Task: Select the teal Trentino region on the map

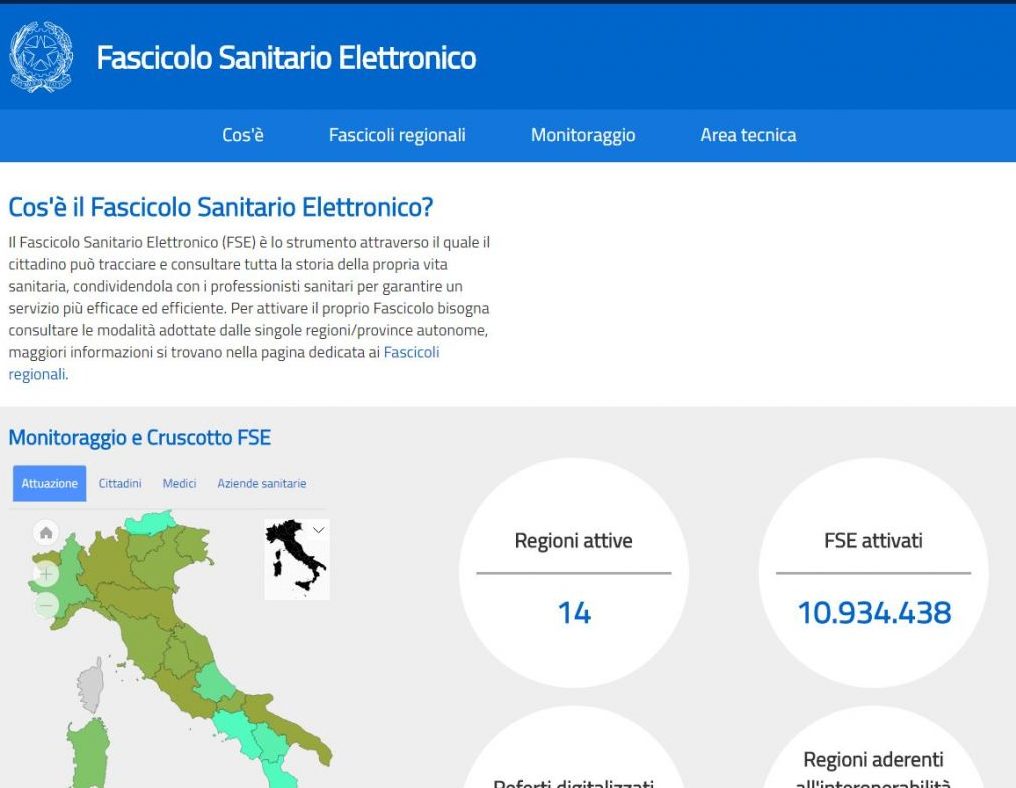Action: pos(150,525)
